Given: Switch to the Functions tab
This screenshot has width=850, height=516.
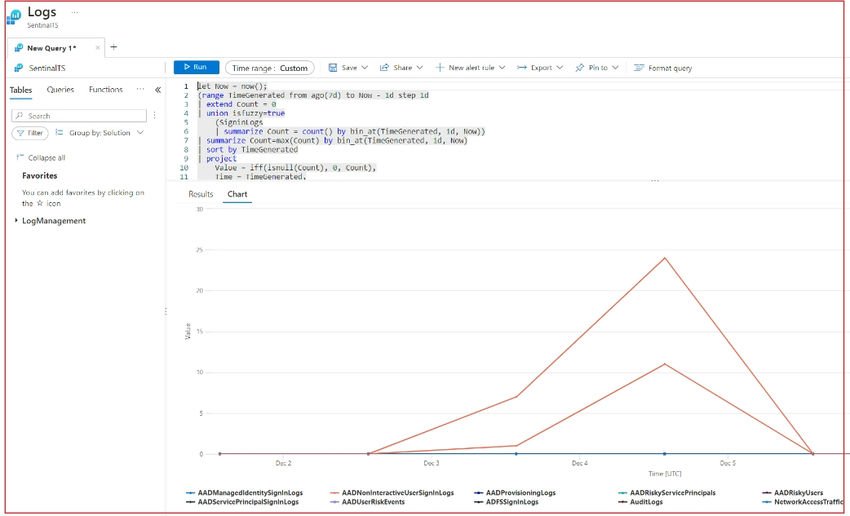Looking at the screenshot, I should point(106,90).
